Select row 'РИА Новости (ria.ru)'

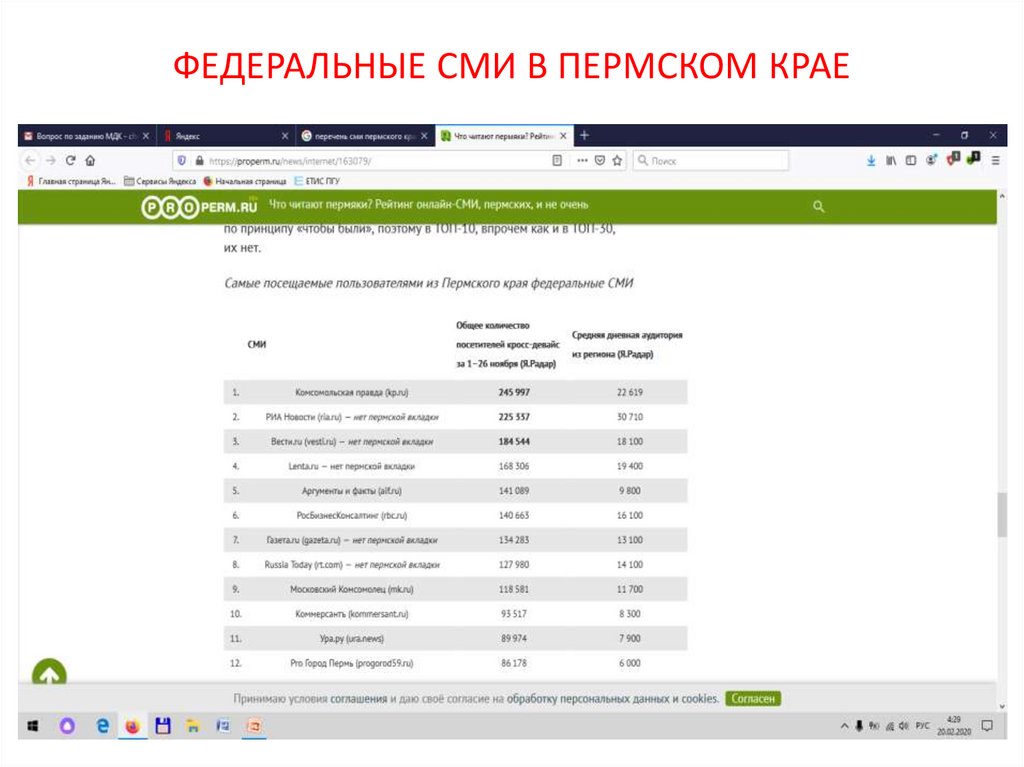455,417
